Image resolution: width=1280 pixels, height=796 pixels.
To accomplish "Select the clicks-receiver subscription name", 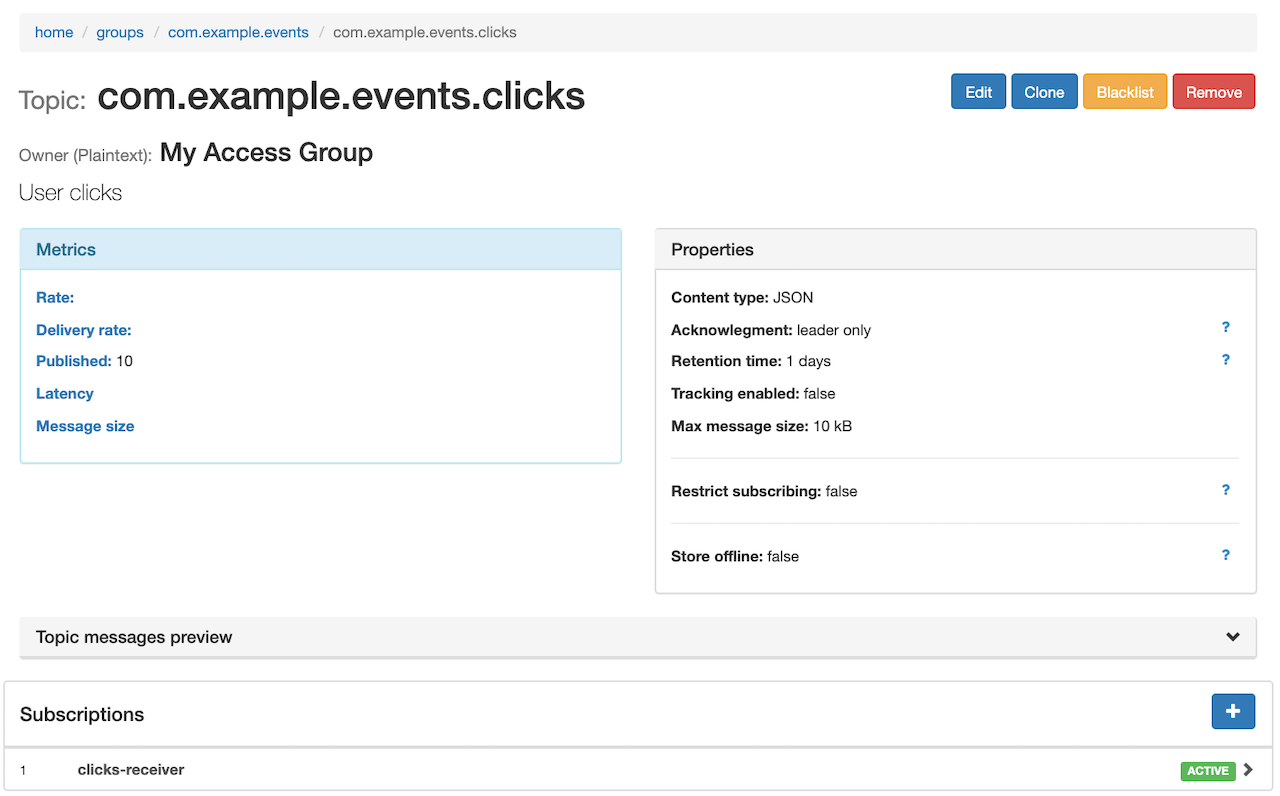I will pos(131,769).
